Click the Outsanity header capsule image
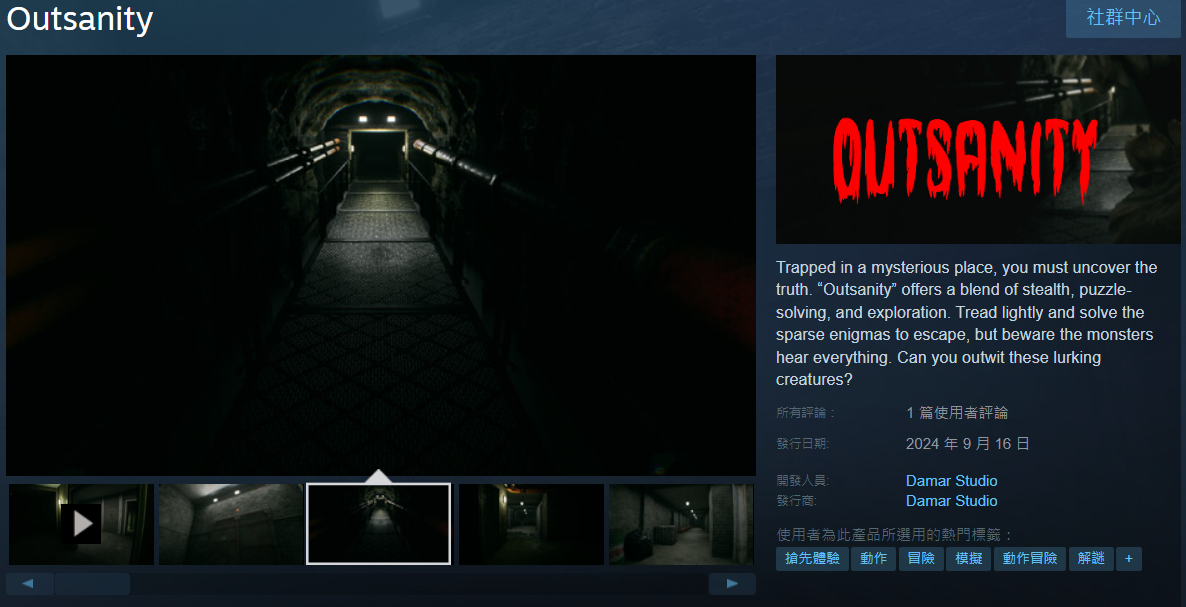This screenshot has height=607, width=1186. (977, 149)
